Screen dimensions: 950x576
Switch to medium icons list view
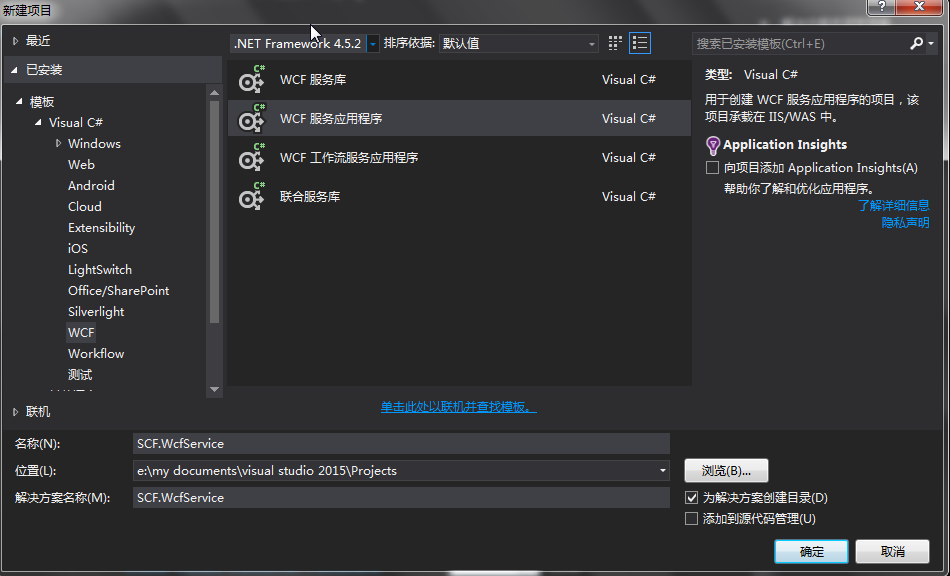640,43
